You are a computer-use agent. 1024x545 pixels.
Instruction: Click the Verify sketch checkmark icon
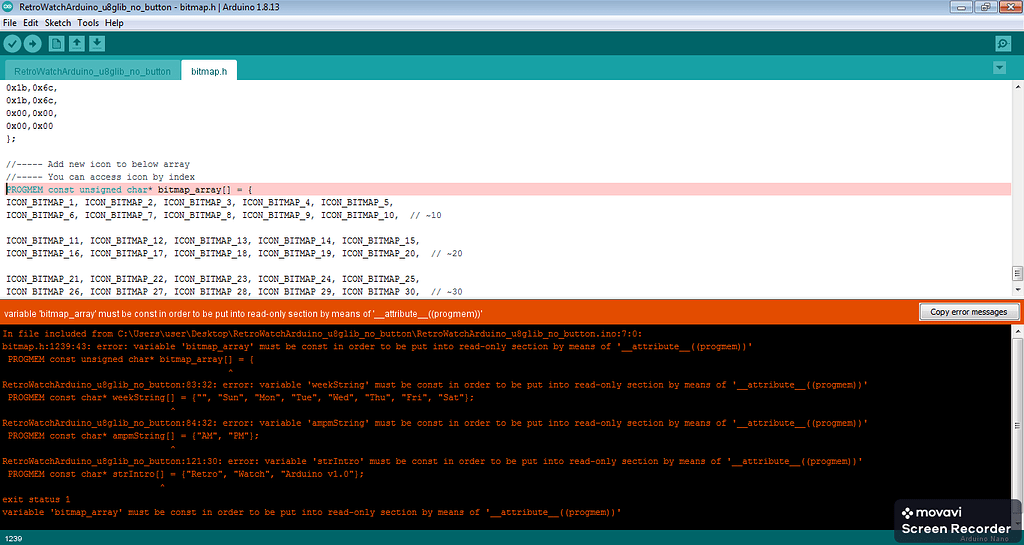pyautogui.click(x=12, y=44)
